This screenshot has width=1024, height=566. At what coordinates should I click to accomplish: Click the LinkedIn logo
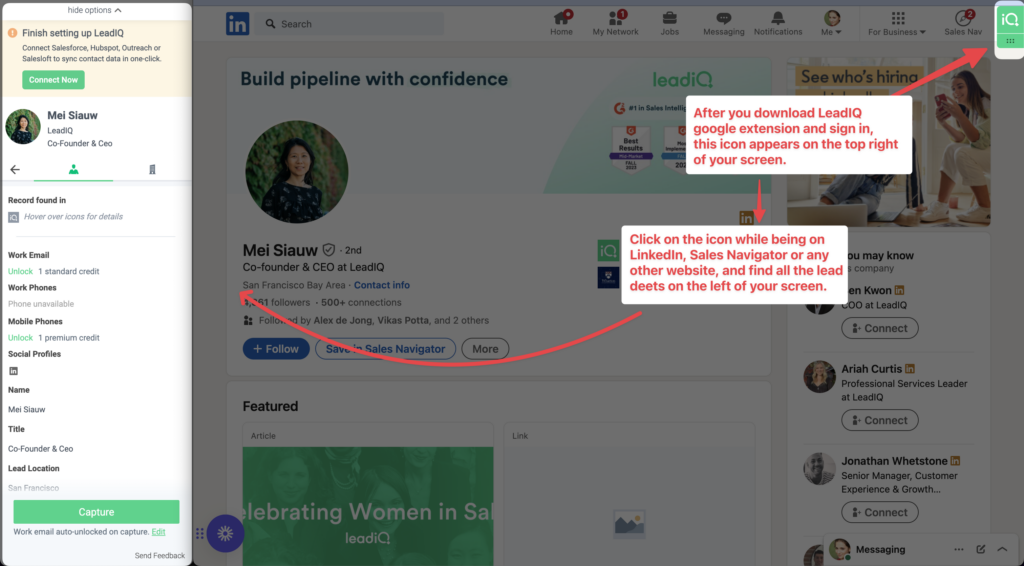(x=238, y=24)
